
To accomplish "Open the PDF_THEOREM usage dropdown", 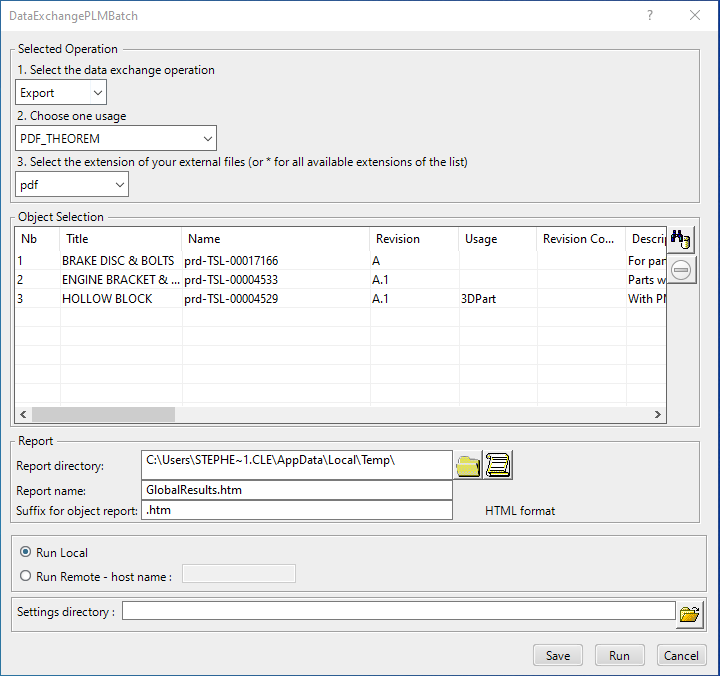I will click(x=116, y=138).
